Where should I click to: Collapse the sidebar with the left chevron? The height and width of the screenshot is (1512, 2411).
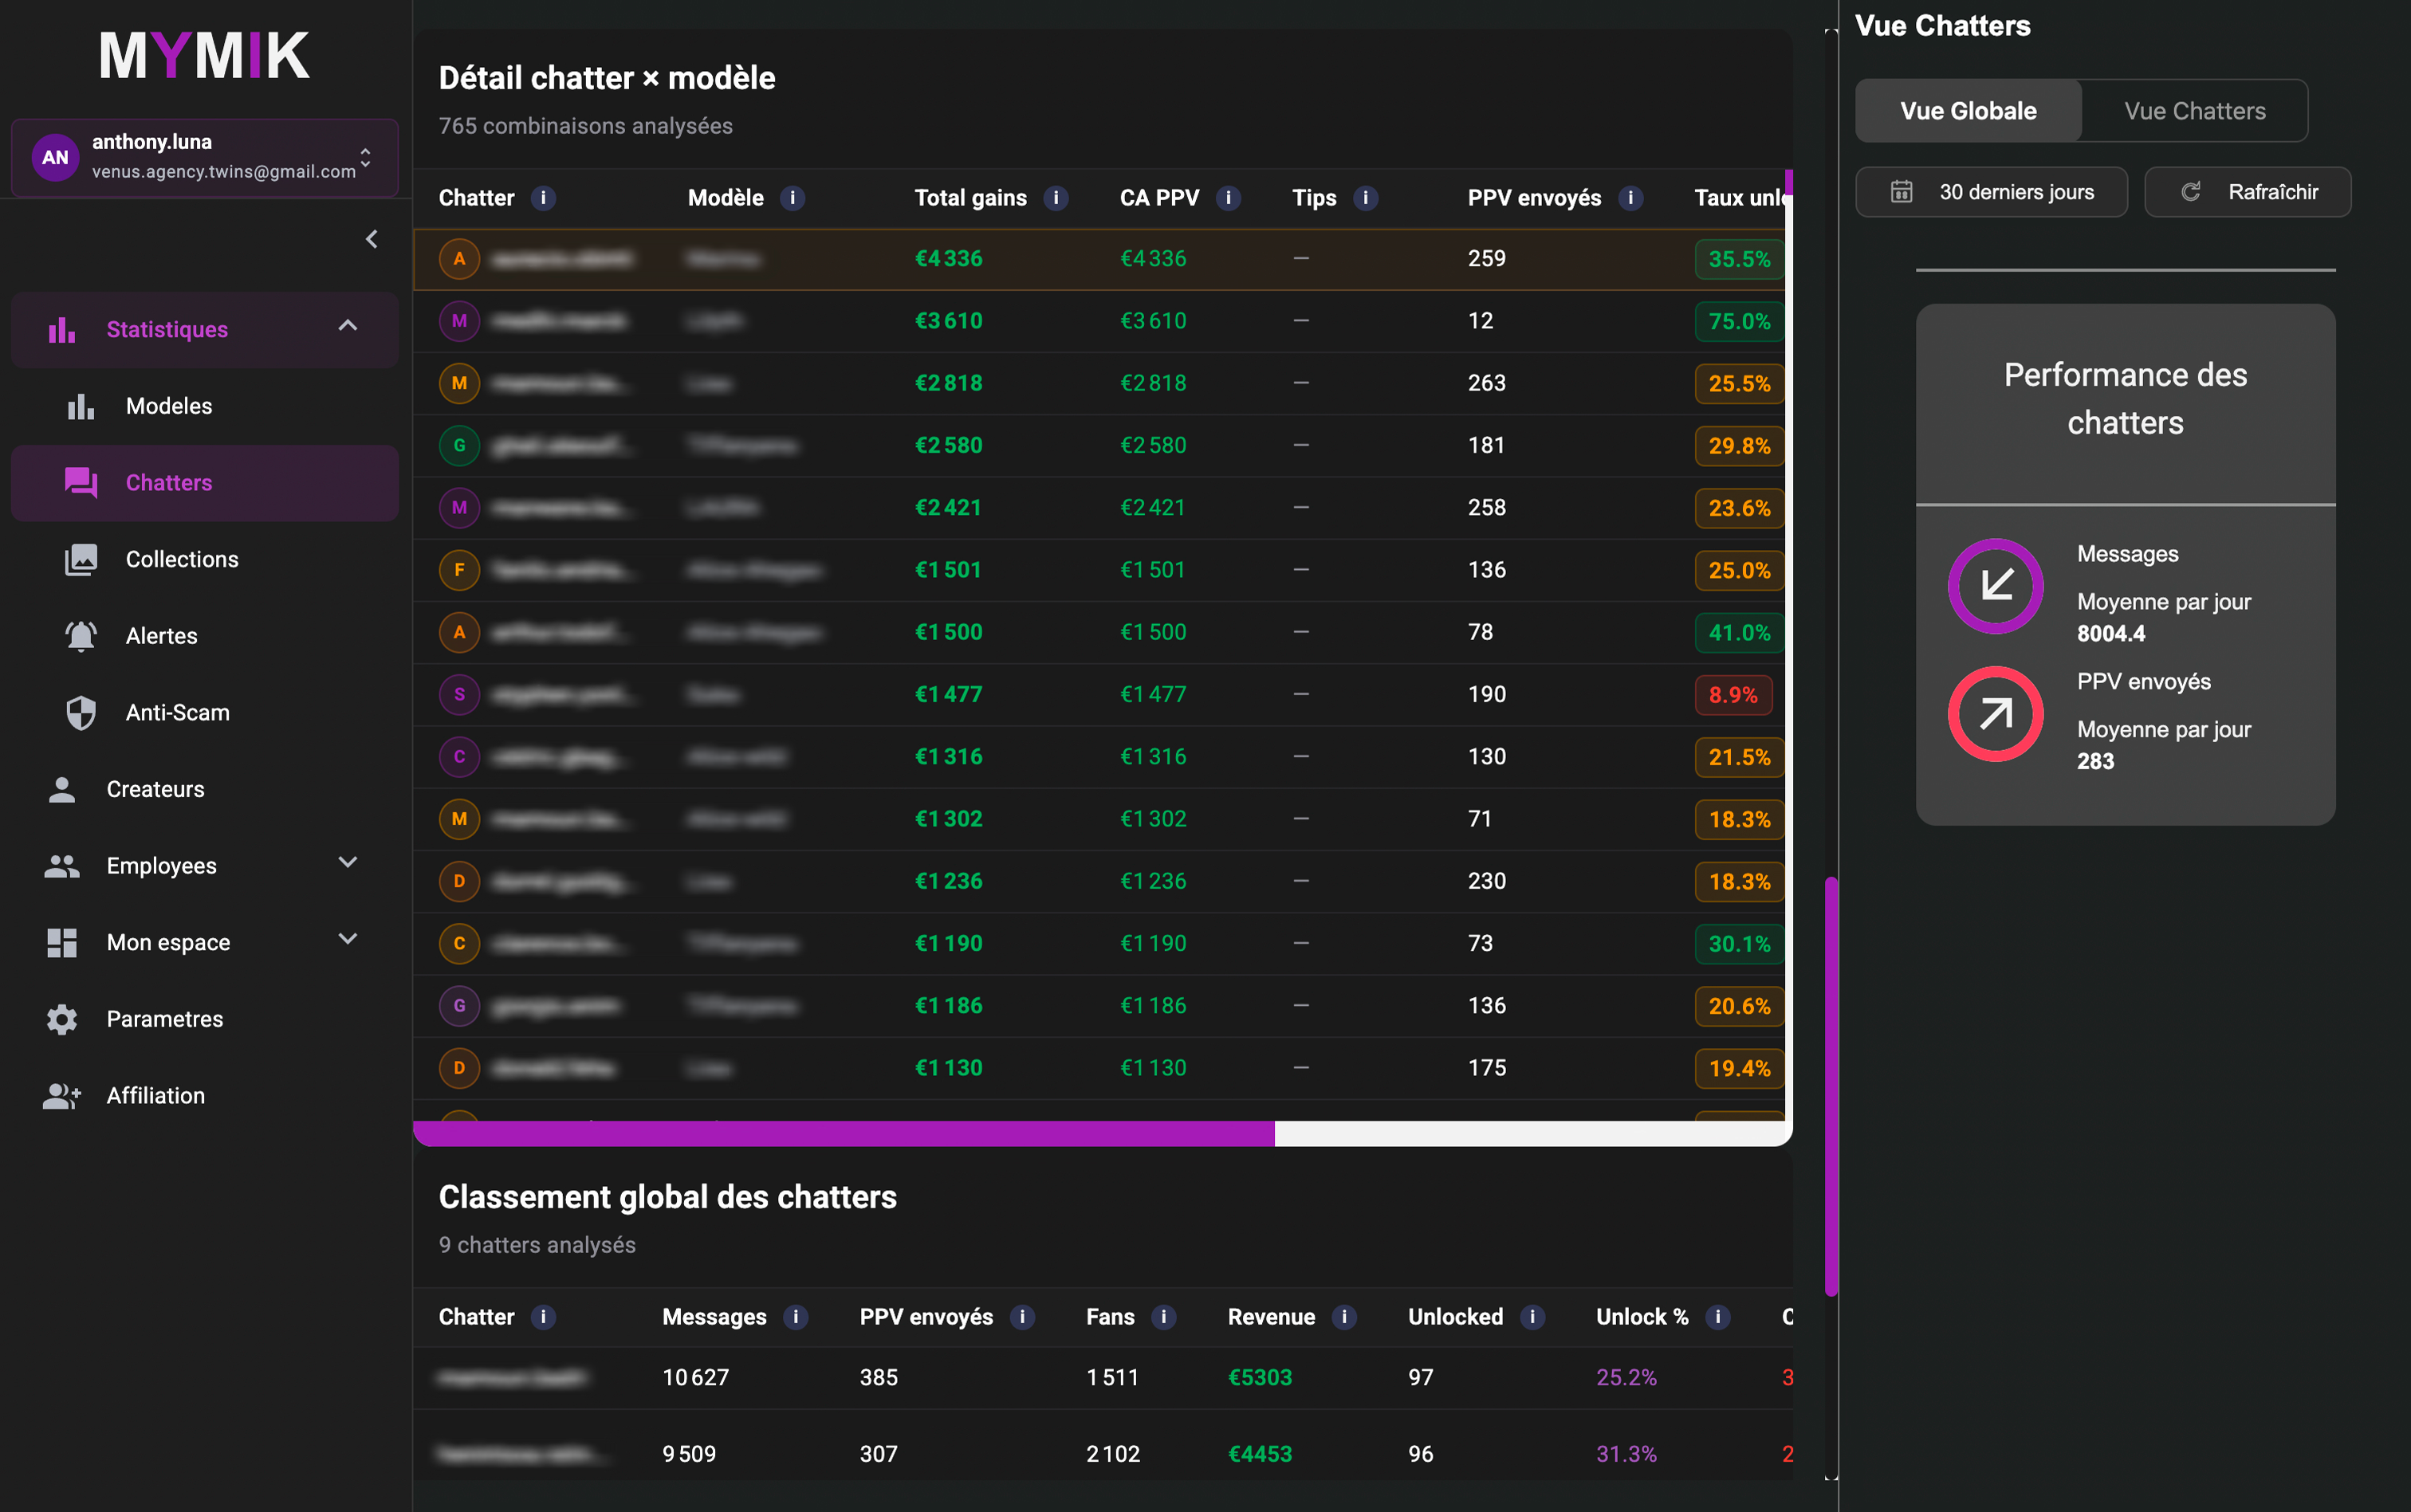372,239
